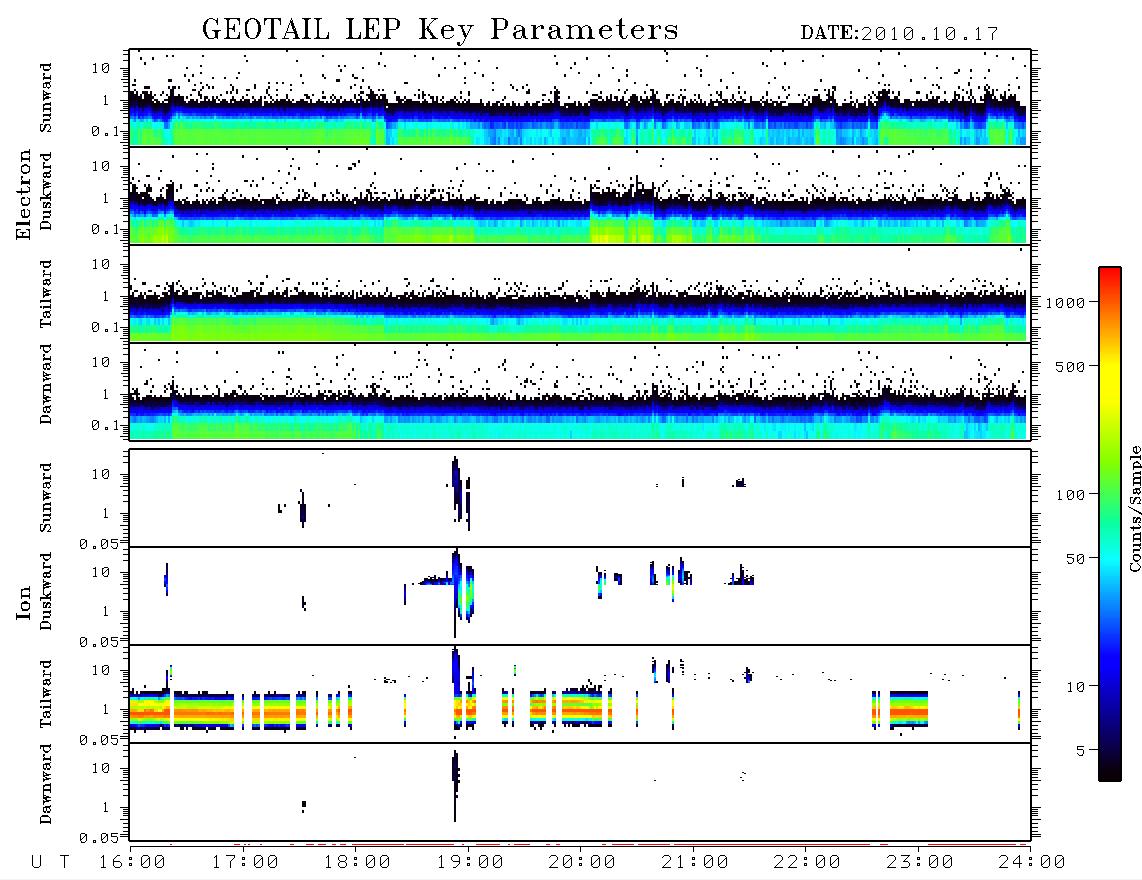The height and width of the screenshot is (880, 1142).
Task: Click the "17:00" time tick label
Action: pos(245,863)
